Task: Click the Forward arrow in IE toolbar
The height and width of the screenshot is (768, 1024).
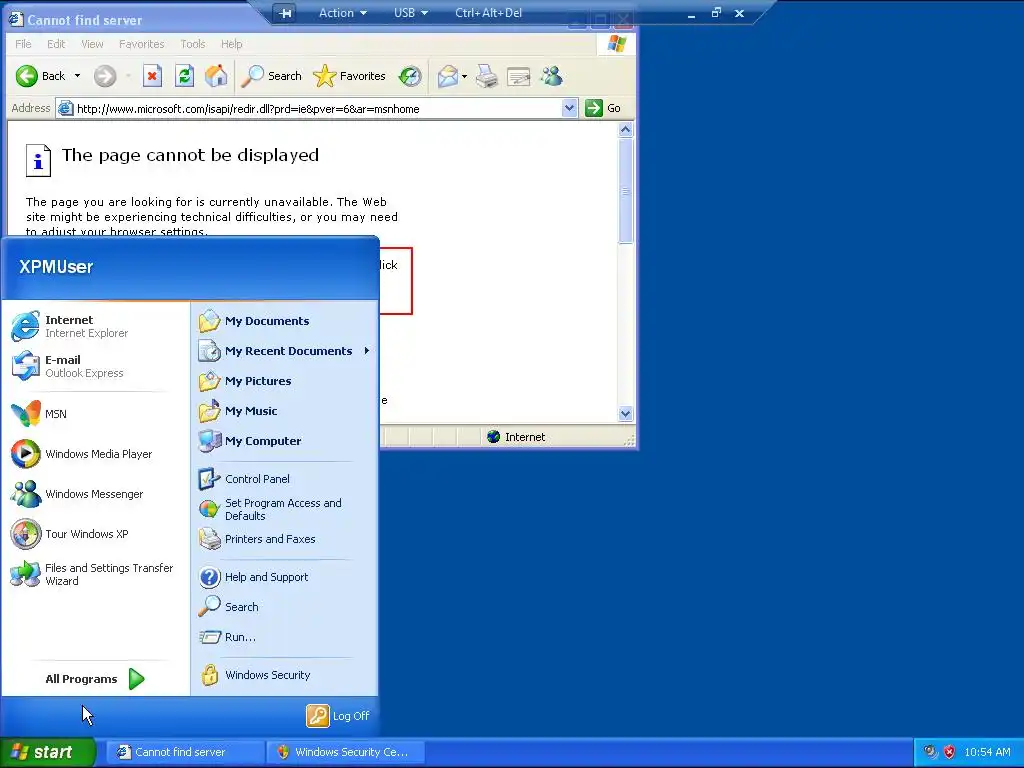Action: point(104,76)
